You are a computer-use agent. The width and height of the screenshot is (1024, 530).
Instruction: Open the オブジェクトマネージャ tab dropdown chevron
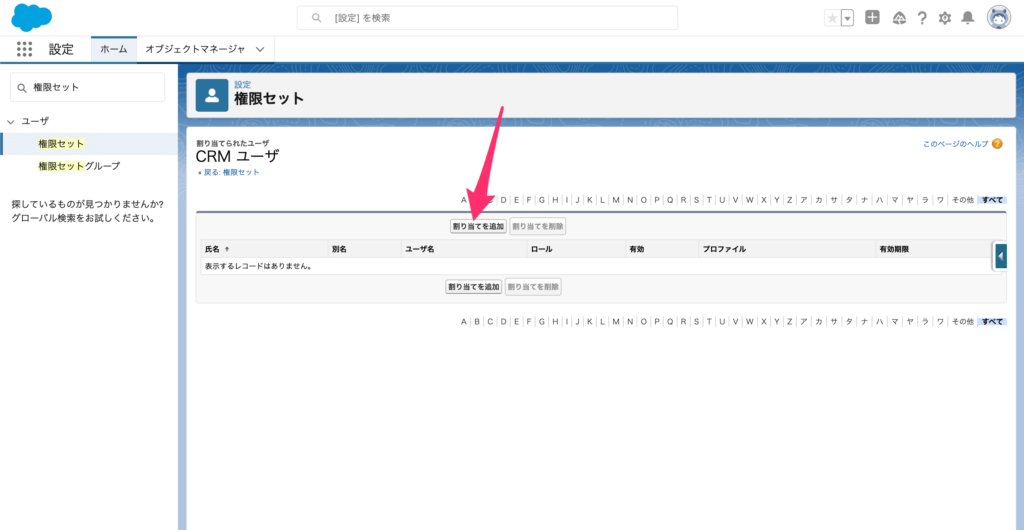[260, 50]
